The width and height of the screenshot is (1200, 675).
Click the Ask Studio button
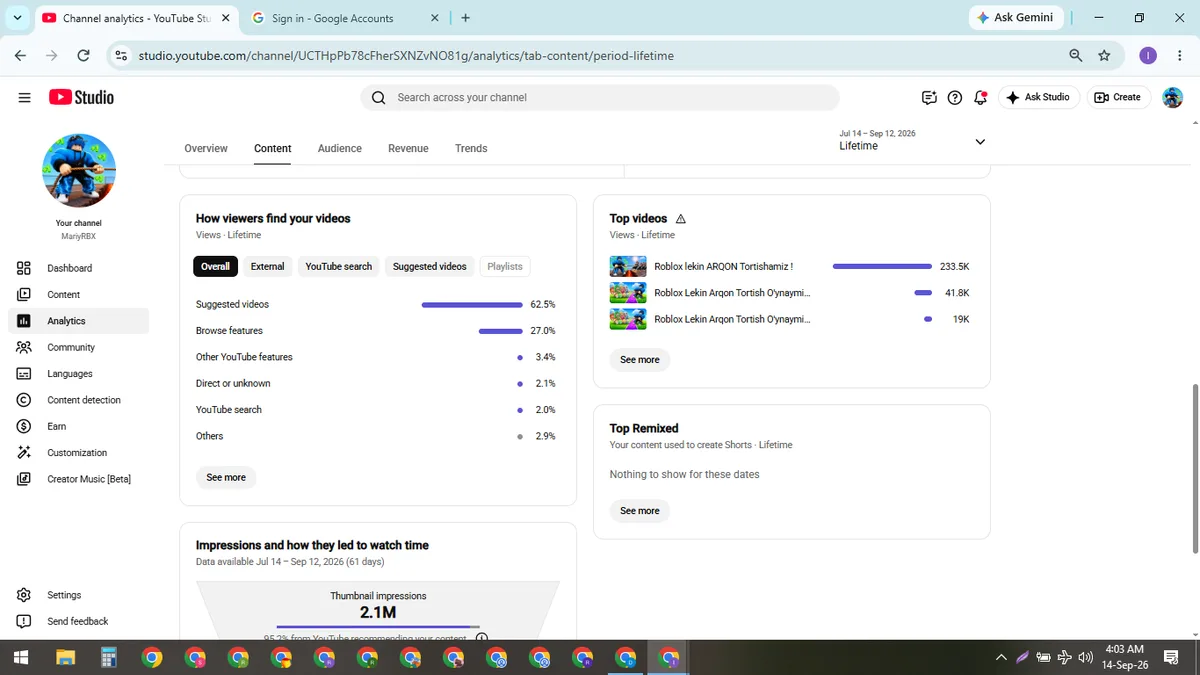click(1039, 97)
